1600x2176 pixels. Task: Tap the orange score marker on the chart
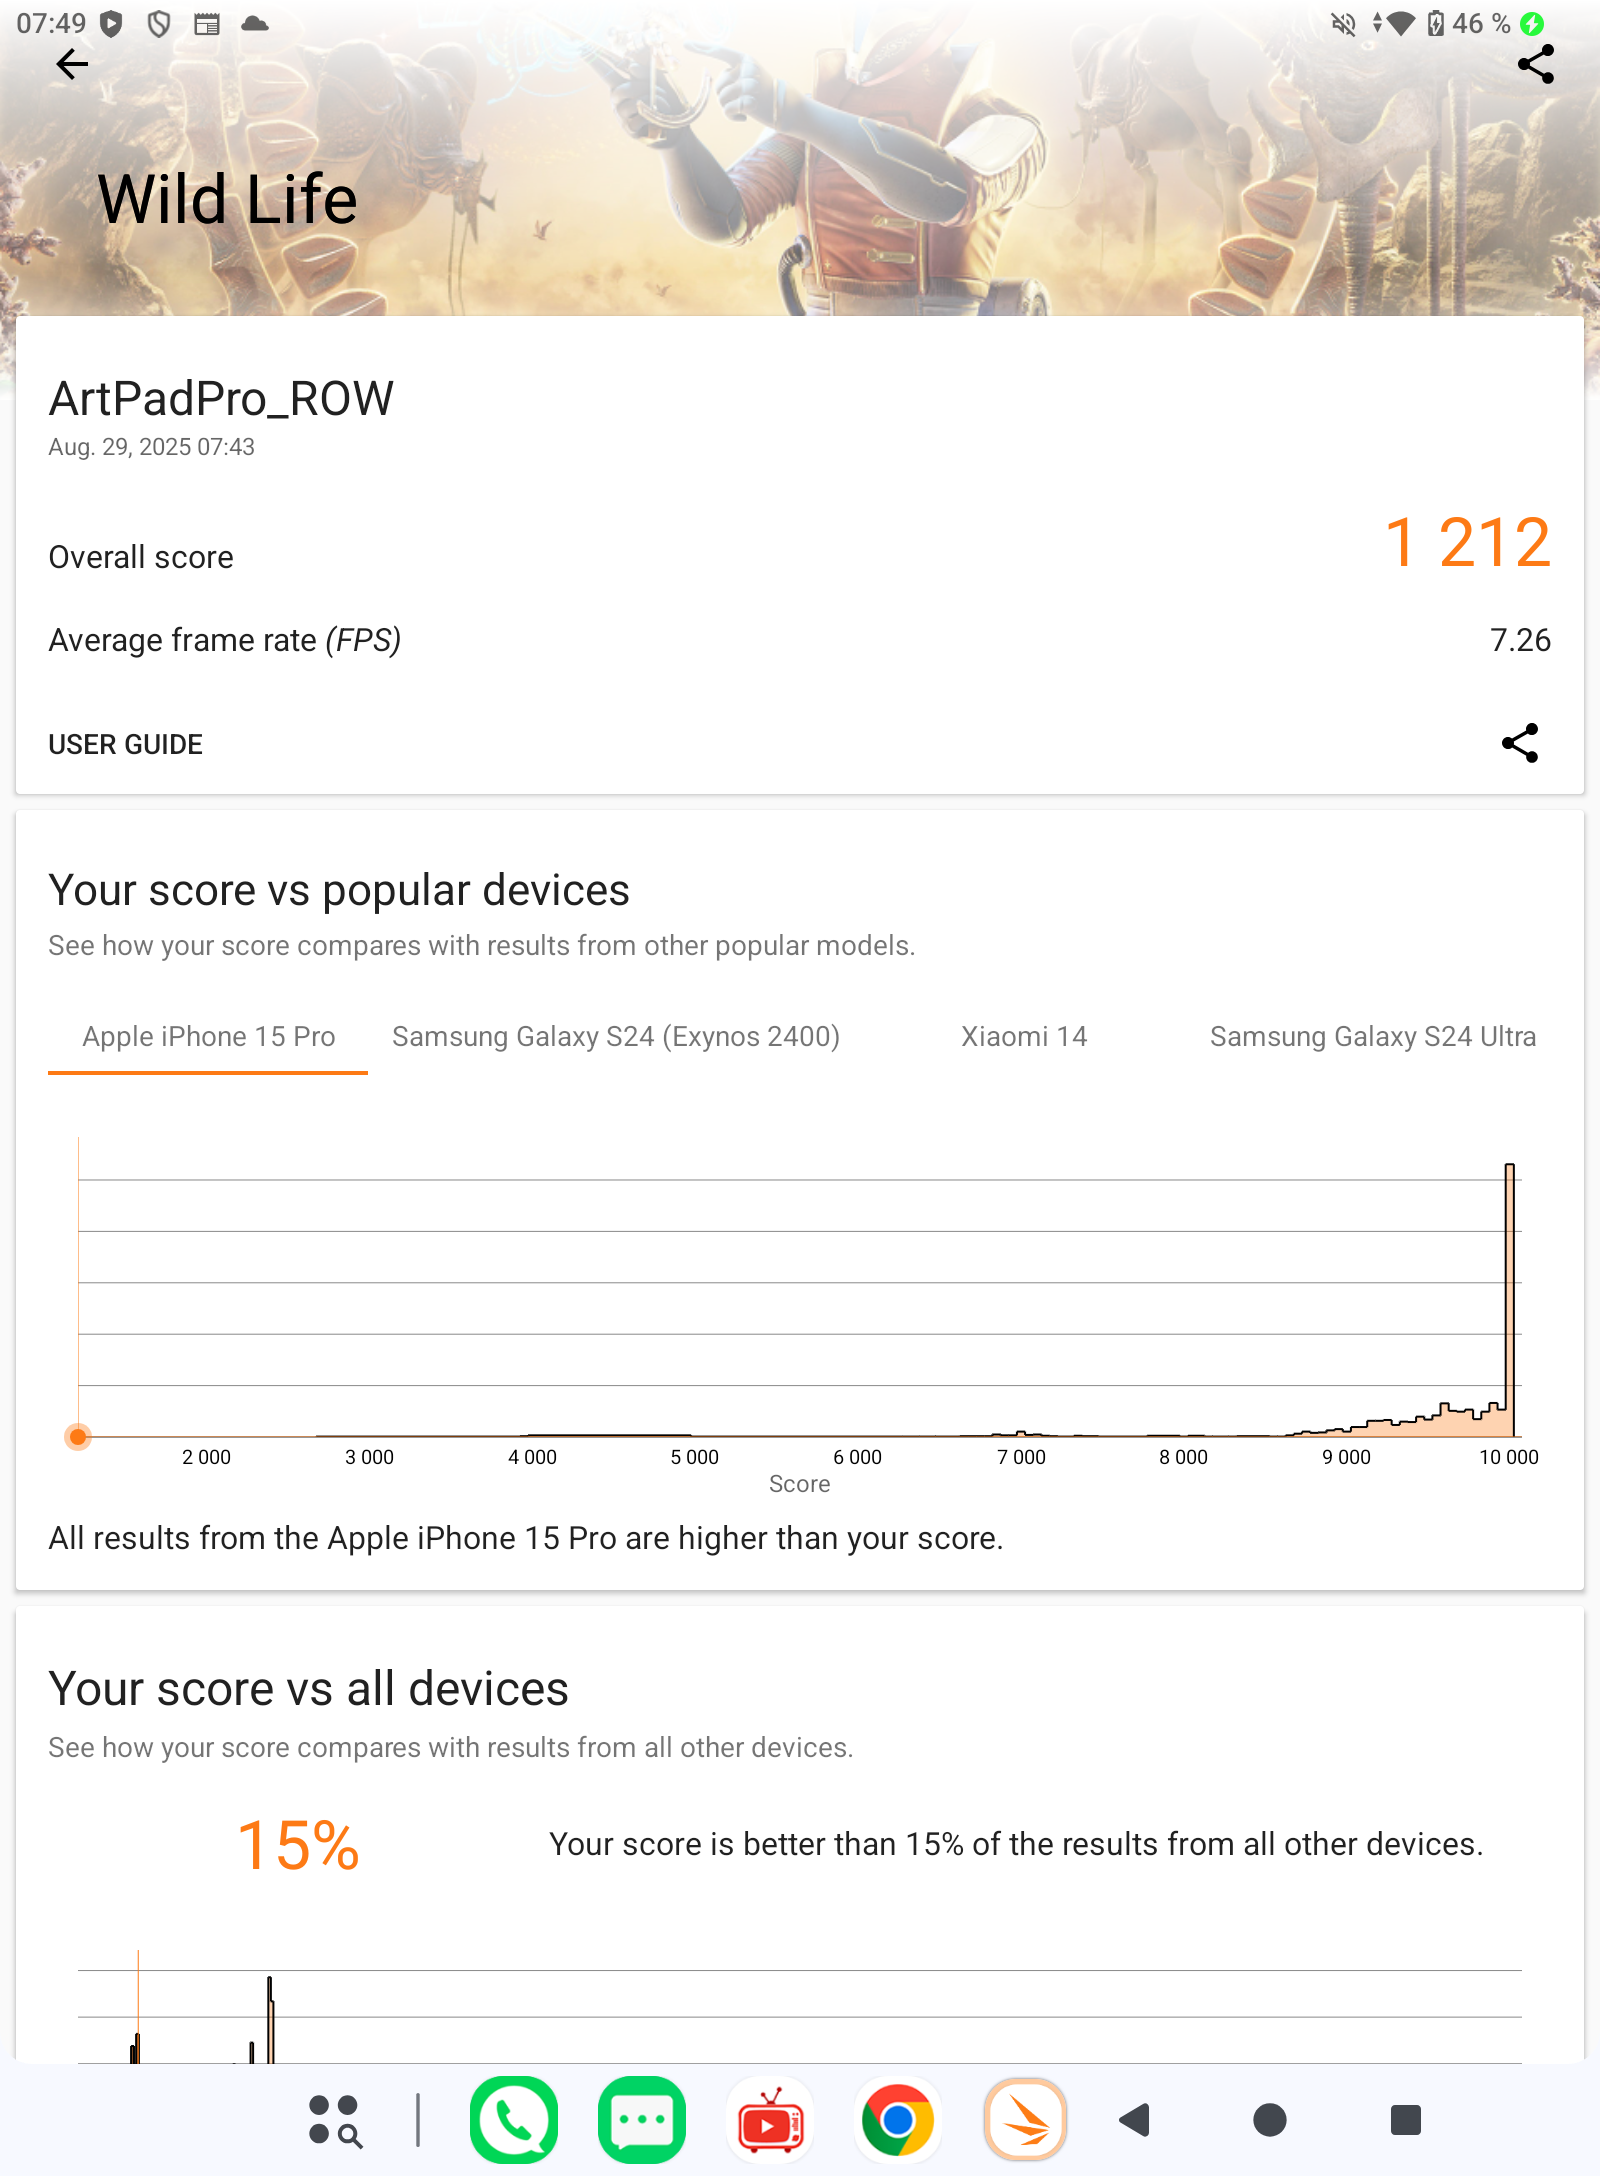tap(78, 1437)
